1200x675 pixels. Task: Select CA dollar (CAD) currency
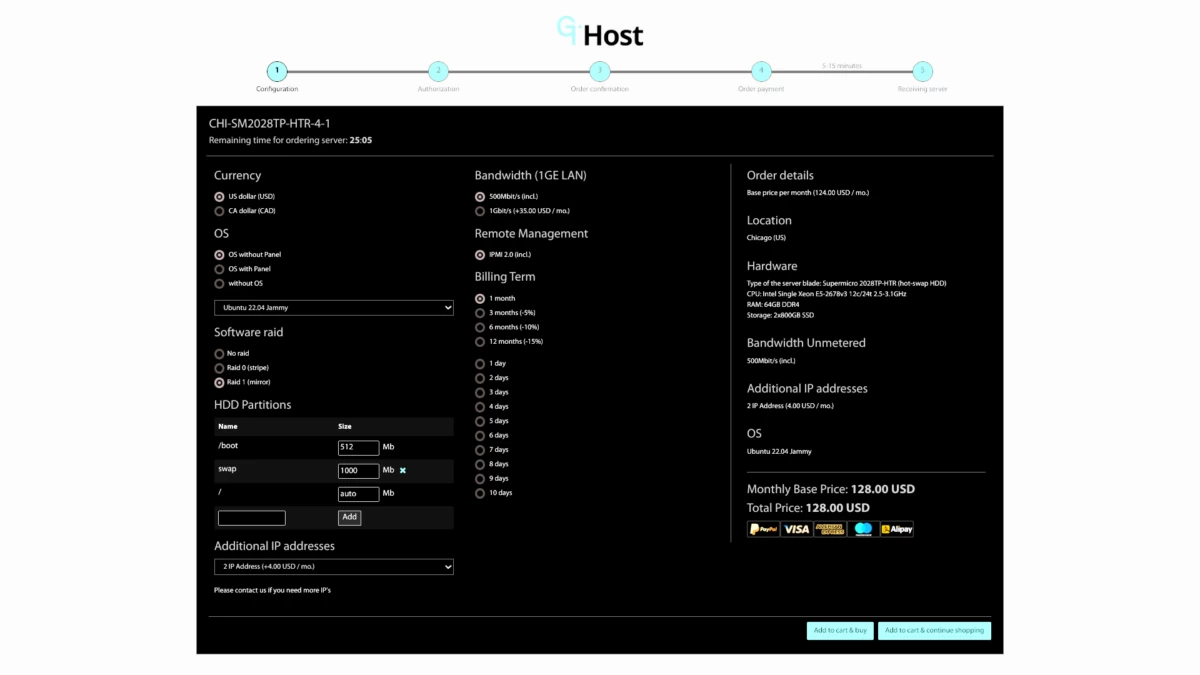[219, 211]
